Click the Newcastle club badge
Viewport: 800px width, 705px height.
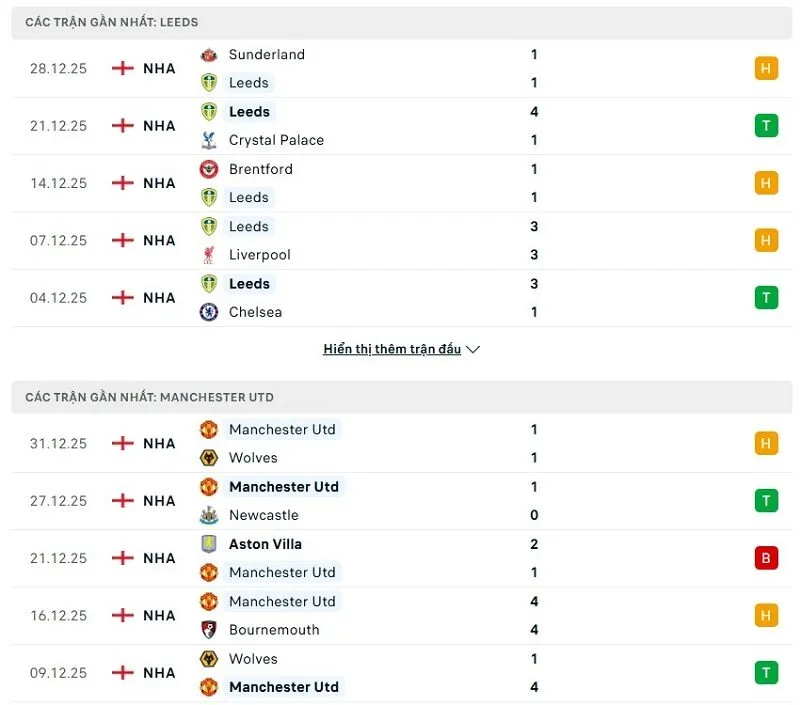(208, 515)
